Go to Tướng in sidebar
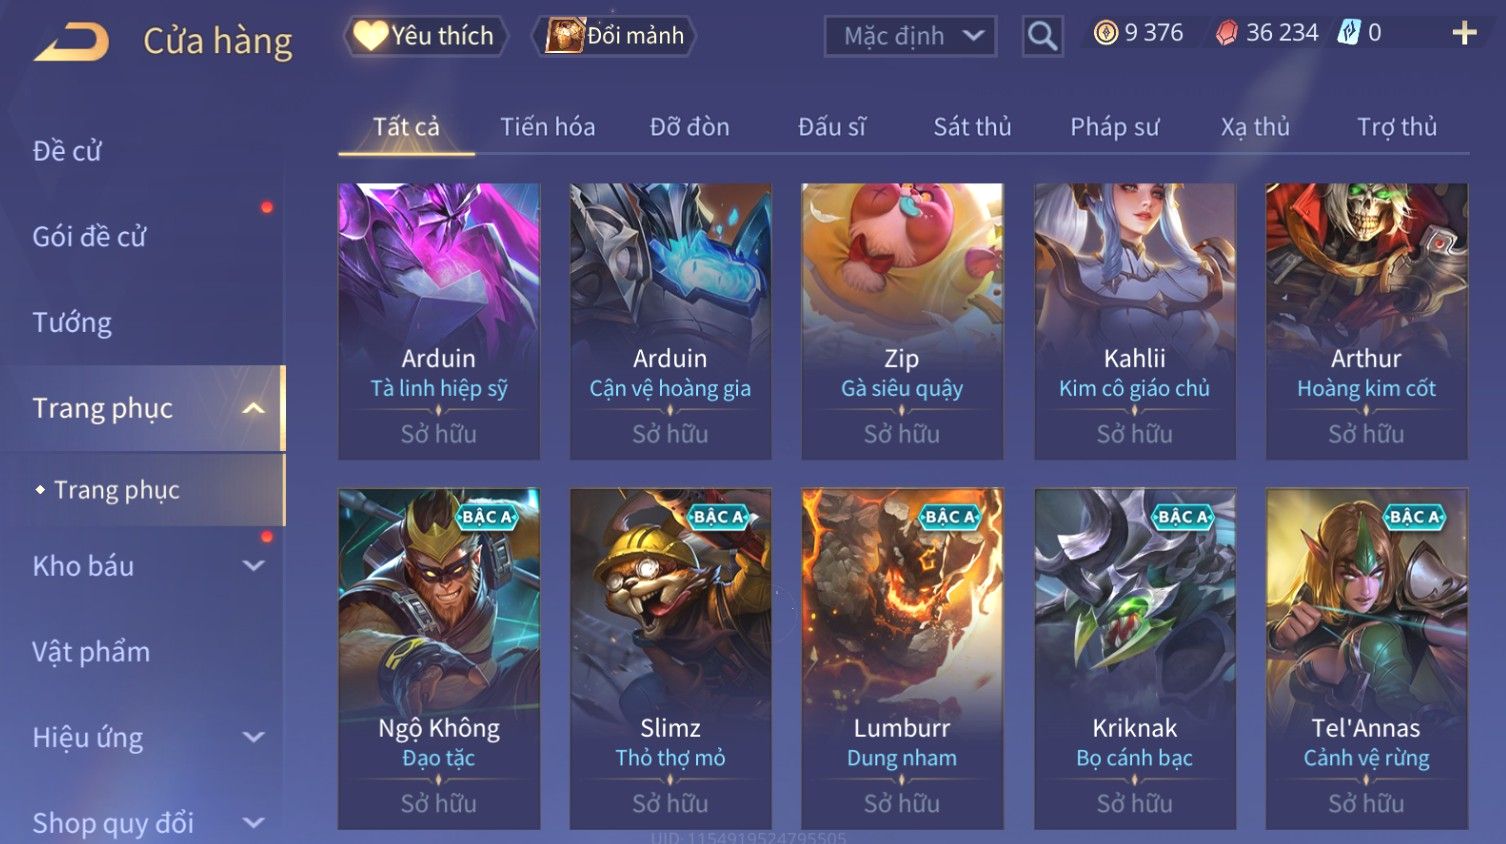The image size is (1506, 844). [x=72, y=323]
